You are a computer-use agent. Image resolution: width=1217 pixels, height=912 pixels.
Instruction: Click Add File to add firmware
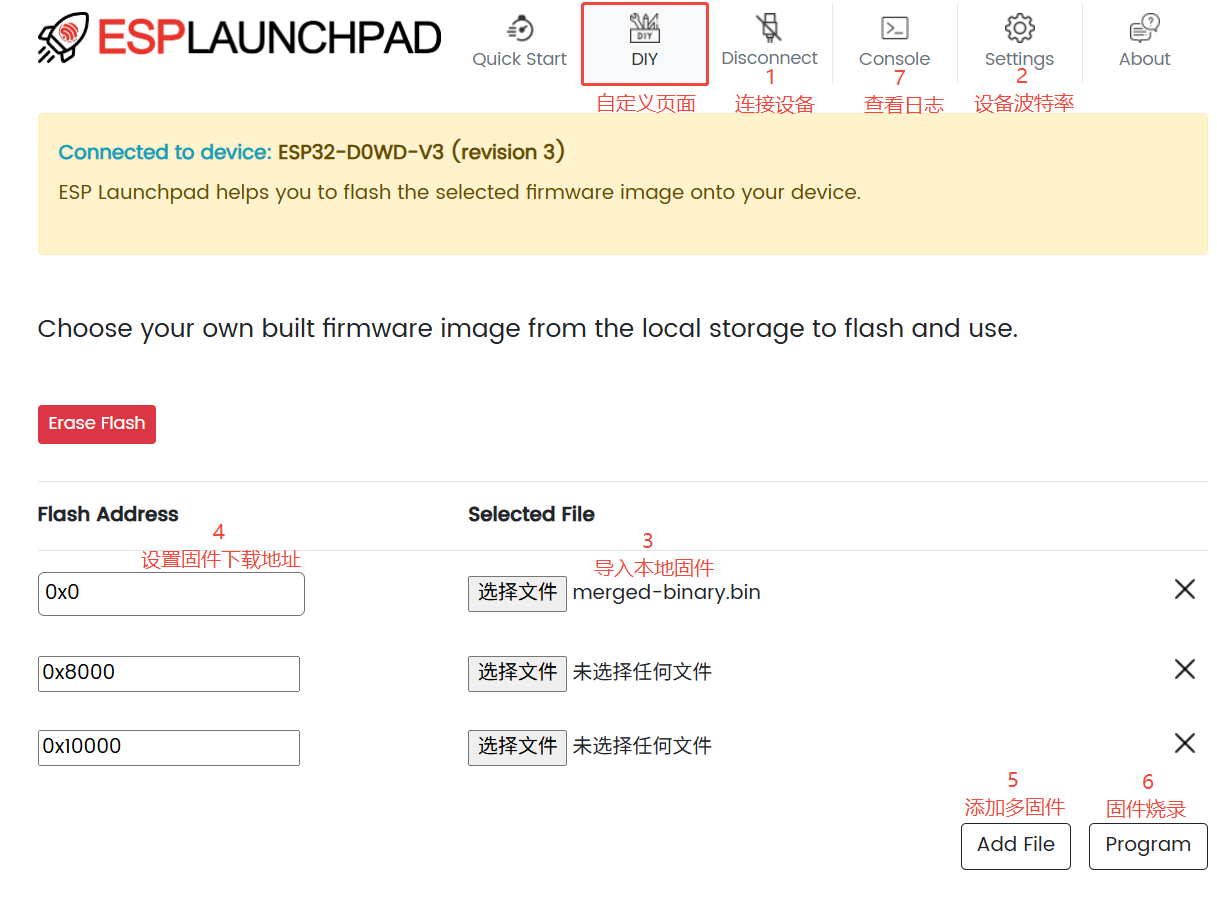(1015, 846)
